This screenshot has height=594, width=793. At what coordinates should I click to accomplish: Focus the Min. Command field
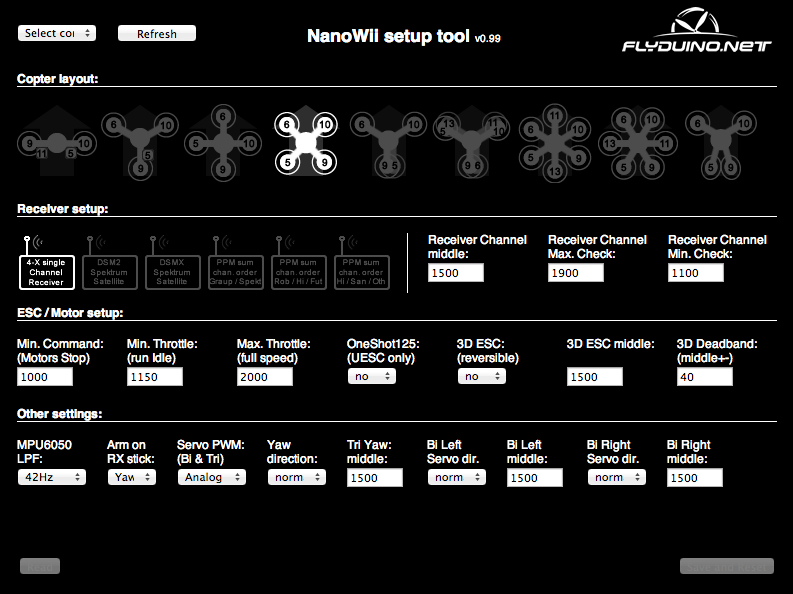[x=45, y=377]
